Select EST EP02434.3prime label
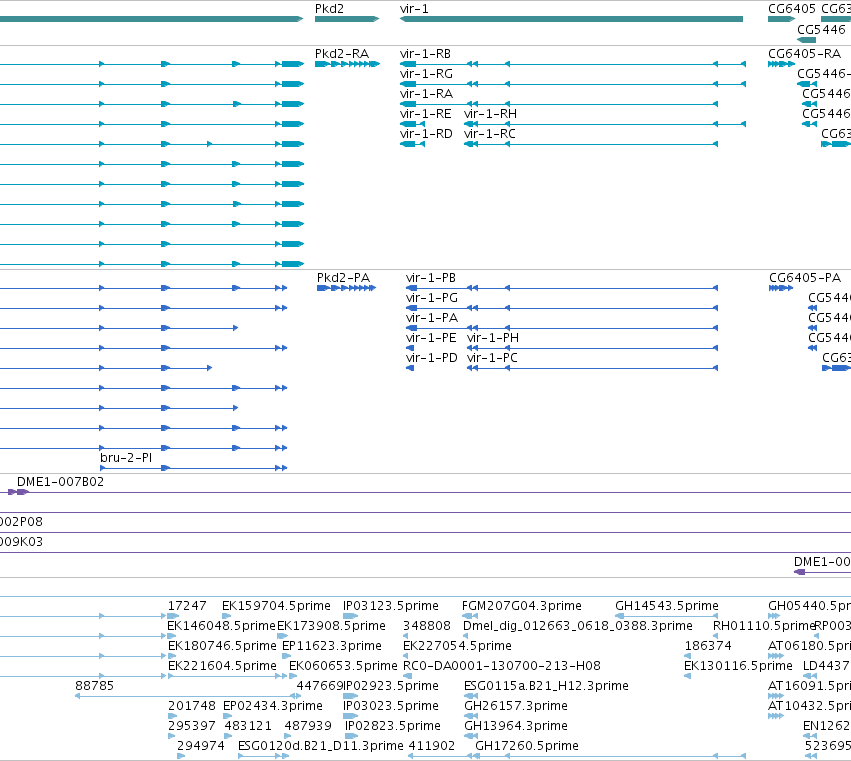 (272, 706)
